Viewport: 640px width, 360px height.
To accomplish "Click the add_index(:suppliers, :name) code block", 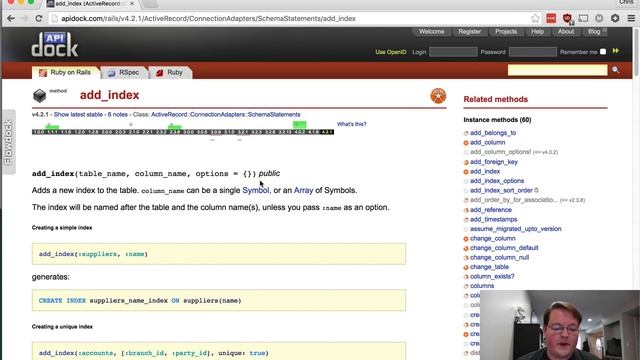I will (x=219, y=254).
